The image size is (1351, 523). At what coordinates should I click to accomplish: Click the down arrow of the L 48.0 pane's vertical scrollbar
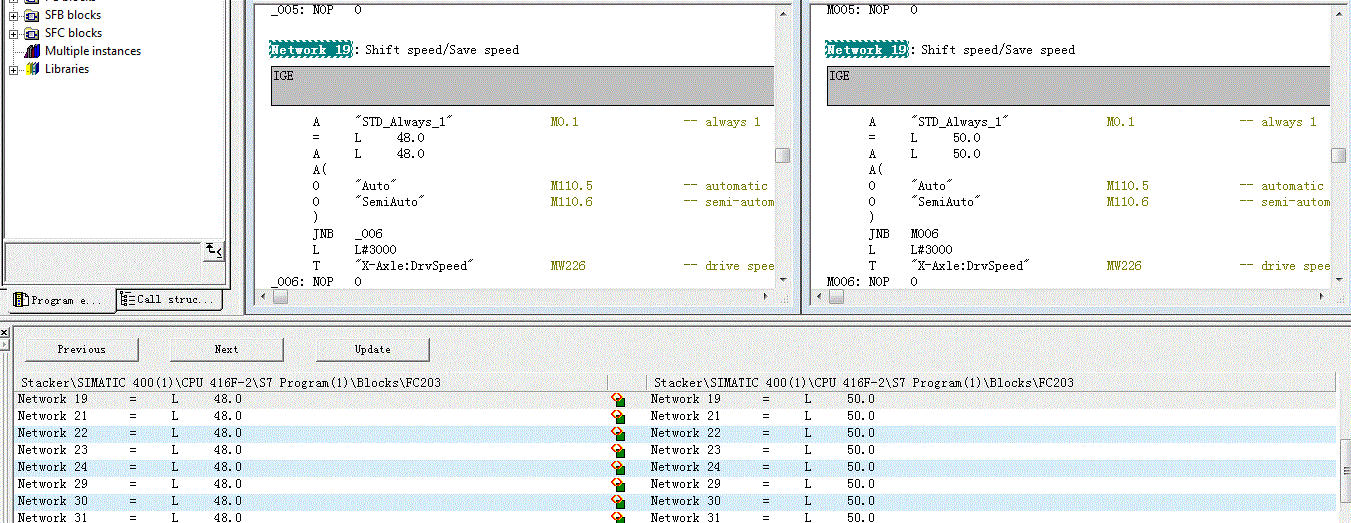783,280
